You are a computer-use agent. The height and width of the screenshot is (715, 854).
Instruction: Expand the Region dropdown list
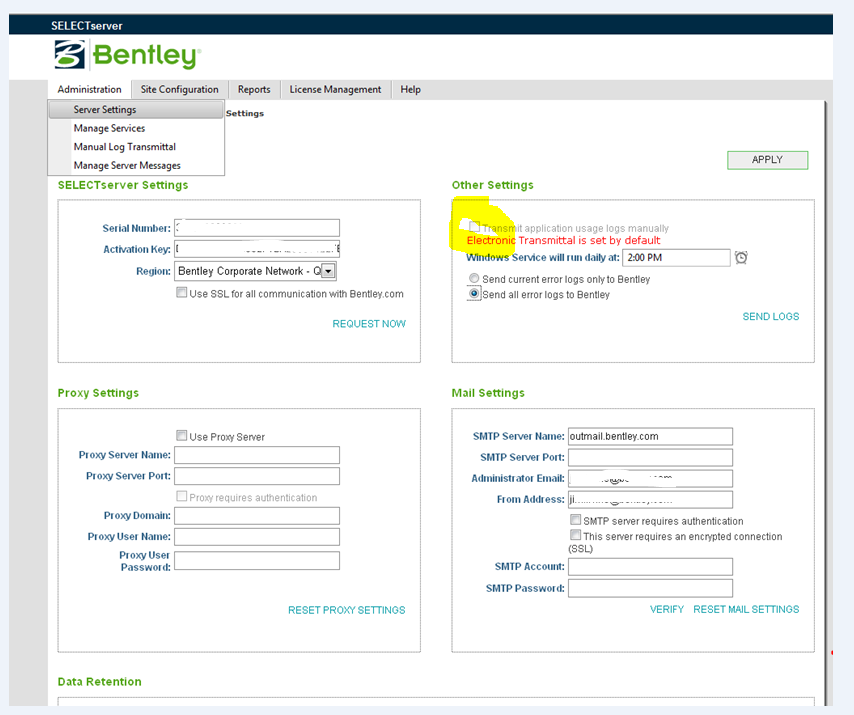tap(328, 271)
